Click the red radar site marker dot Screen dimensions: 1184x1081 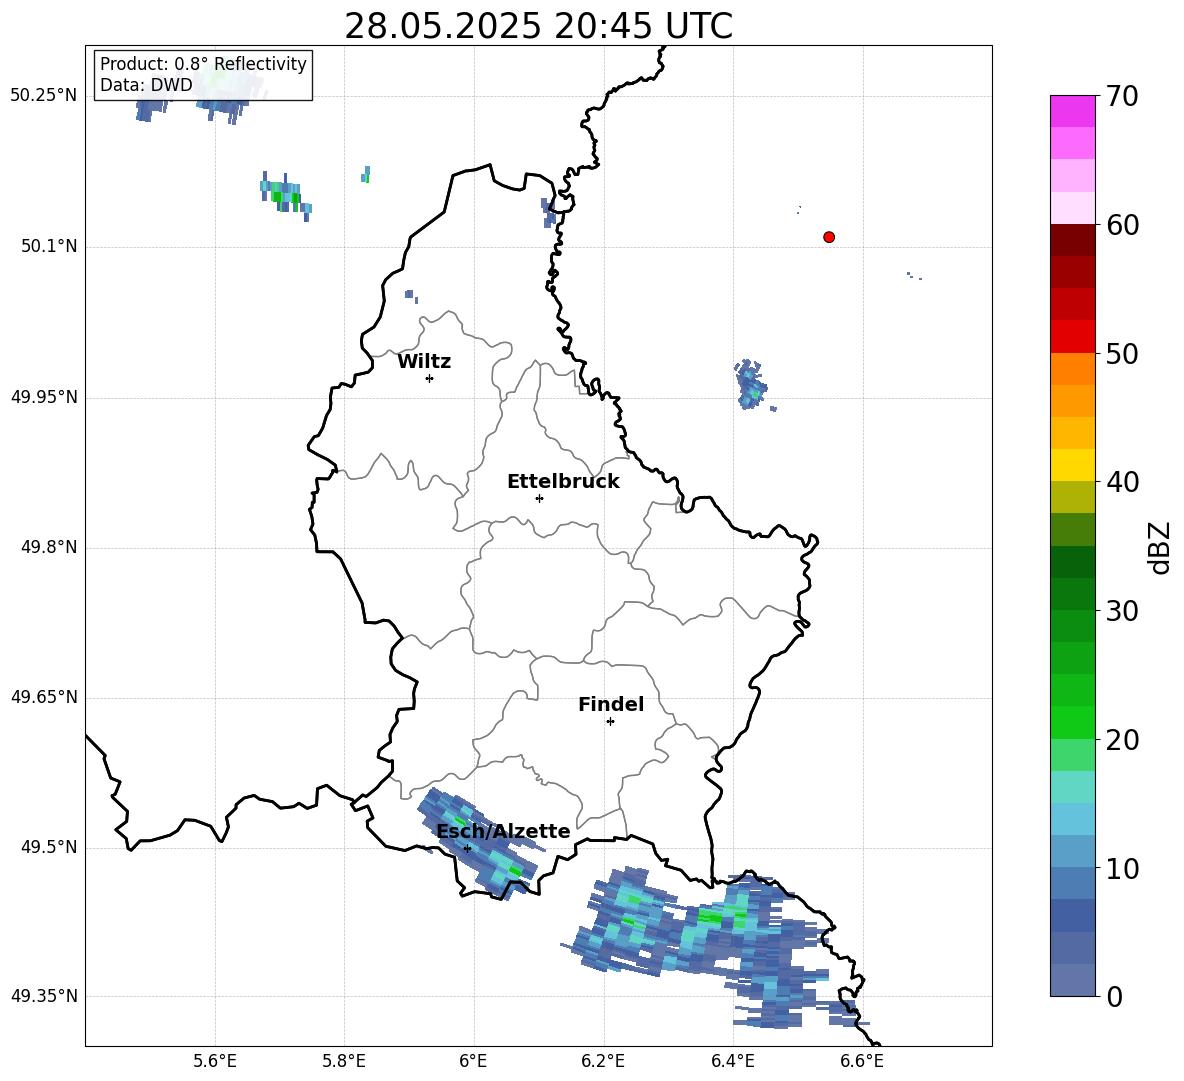[x=828, y=237]
